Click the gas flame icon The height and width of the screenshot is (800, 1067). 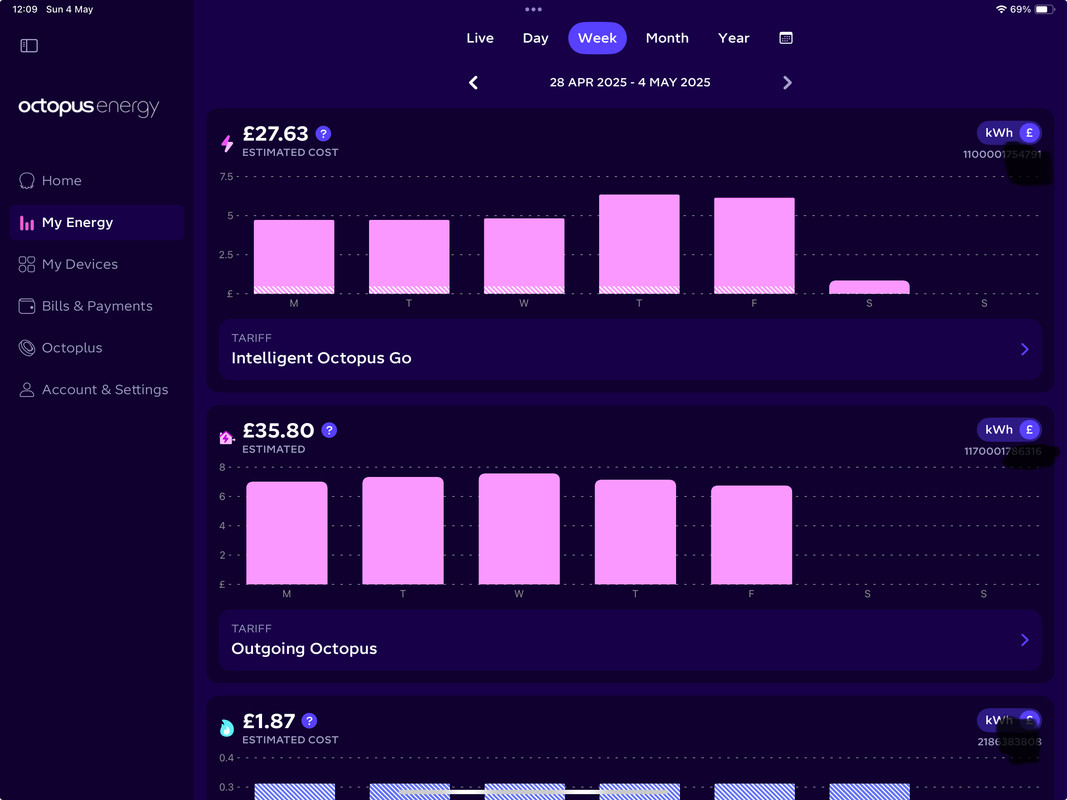pos(227,728)
